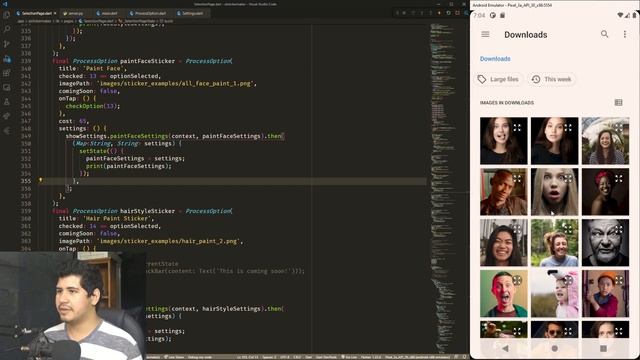Screen dimensions: 640x360
Task: Open Run and Debug view in activity bar
Action: [x=7, y=59]
